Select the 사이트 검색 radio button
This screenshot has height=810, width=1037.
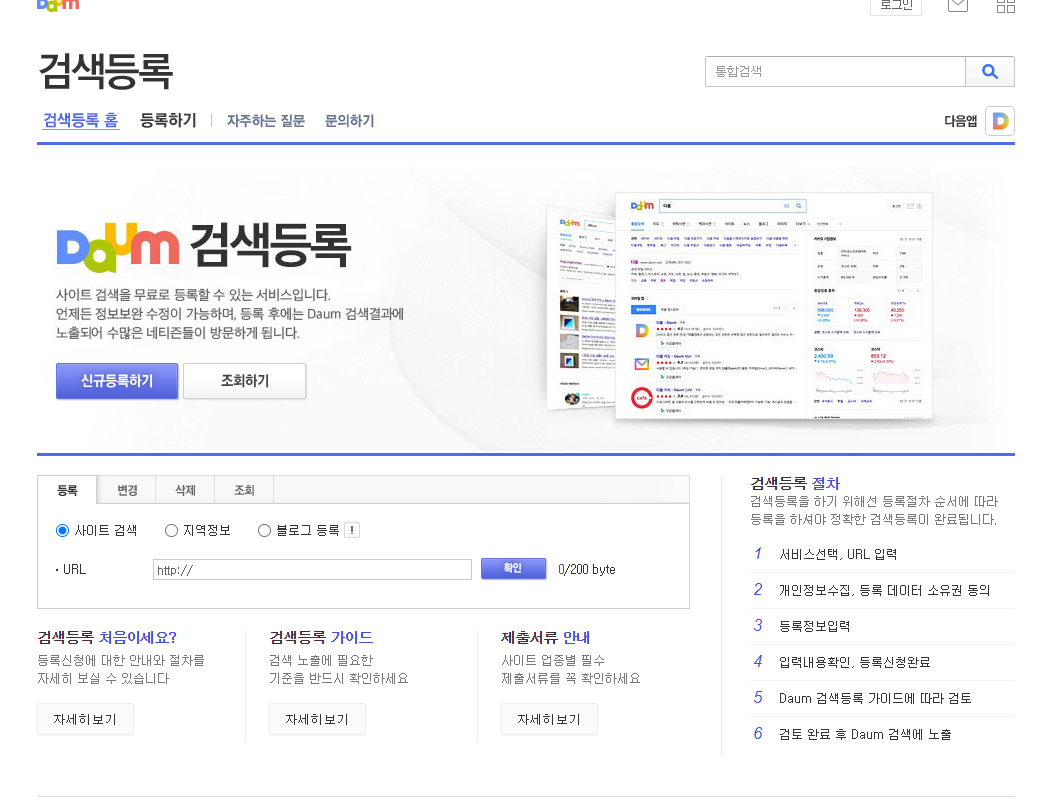pyautogui.click(x=62, y=530)
